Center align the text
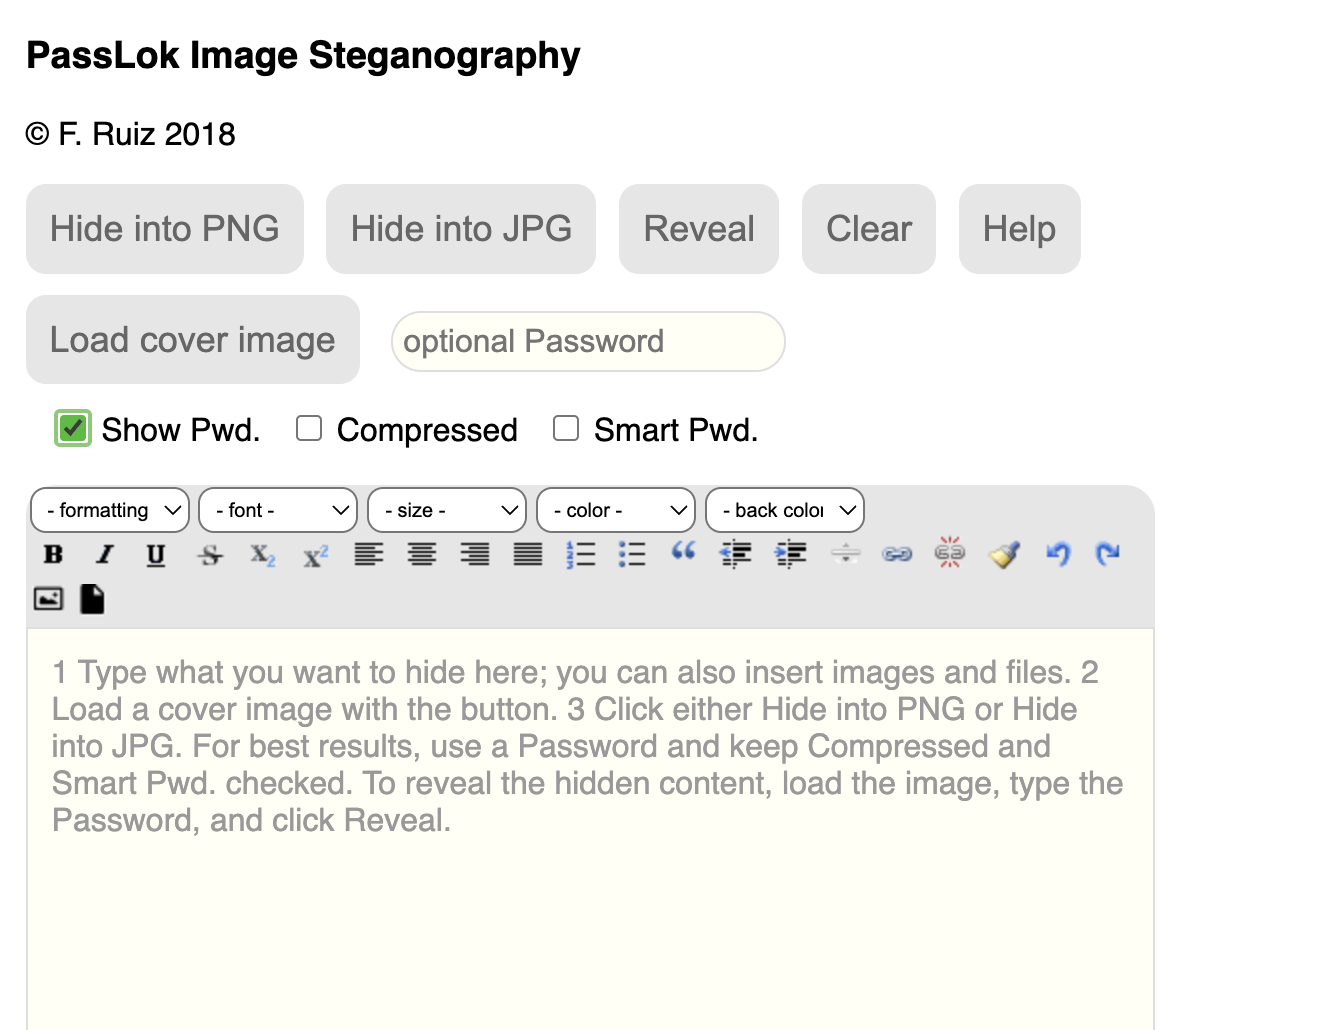The width and height of the screenshot is (1344, 1030). pyautogui.click(x=422, y=554)
